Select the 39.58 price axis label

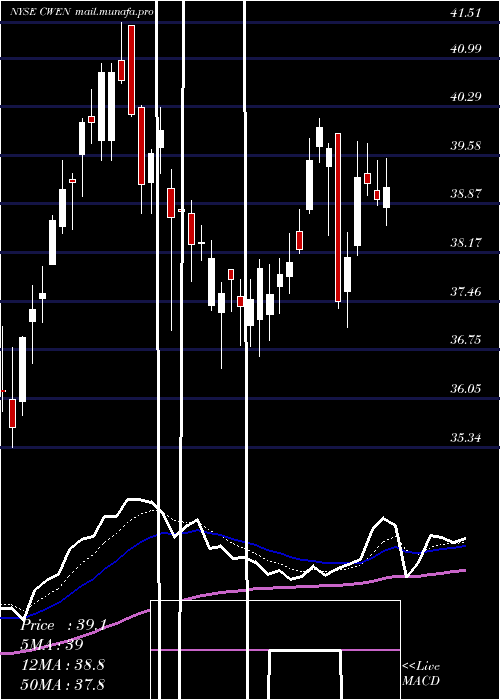click(x=466, y=146)
